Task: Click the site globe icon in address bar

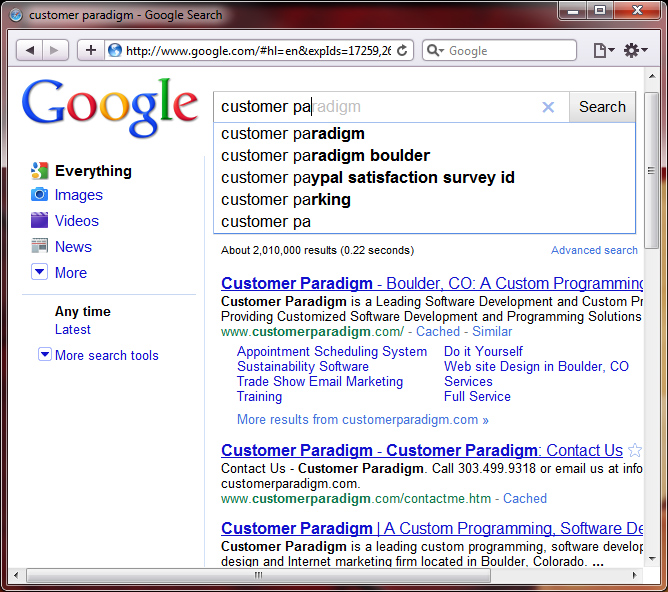Action: pyautogui.click(x=115, y=51)
